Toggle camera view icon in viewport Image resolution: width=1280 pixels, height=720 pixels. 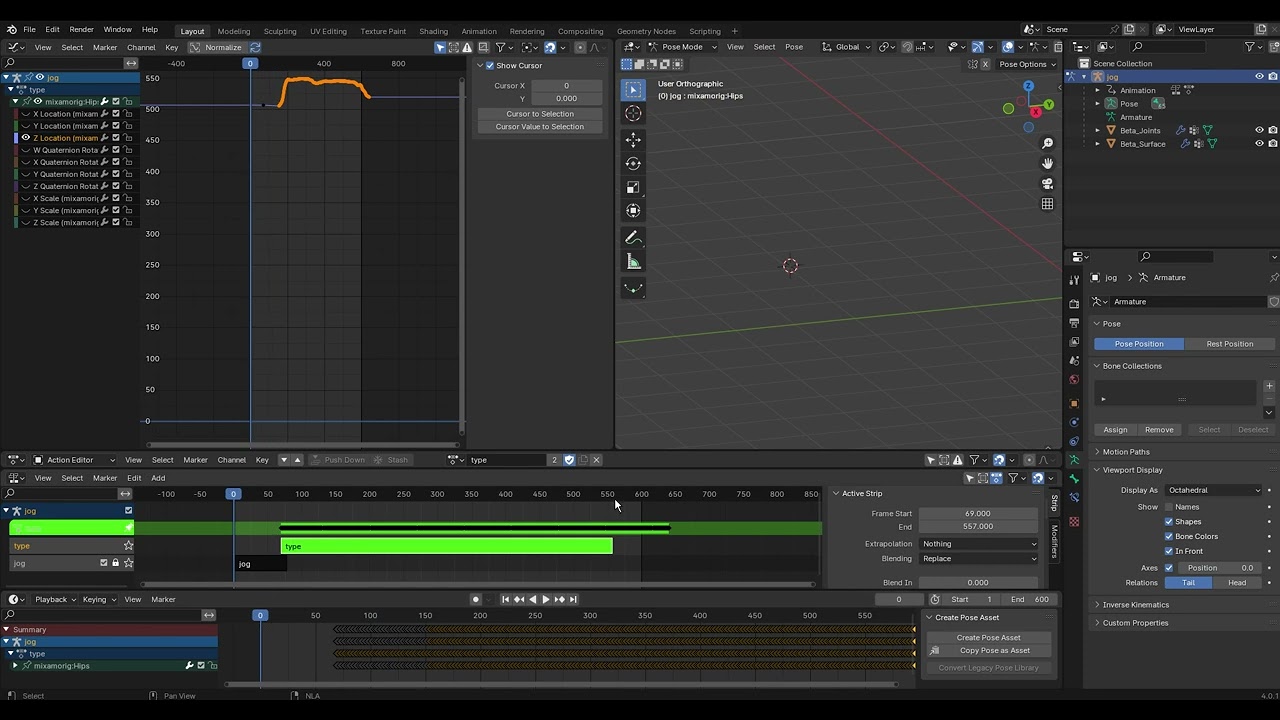[x=1047, y=184]
